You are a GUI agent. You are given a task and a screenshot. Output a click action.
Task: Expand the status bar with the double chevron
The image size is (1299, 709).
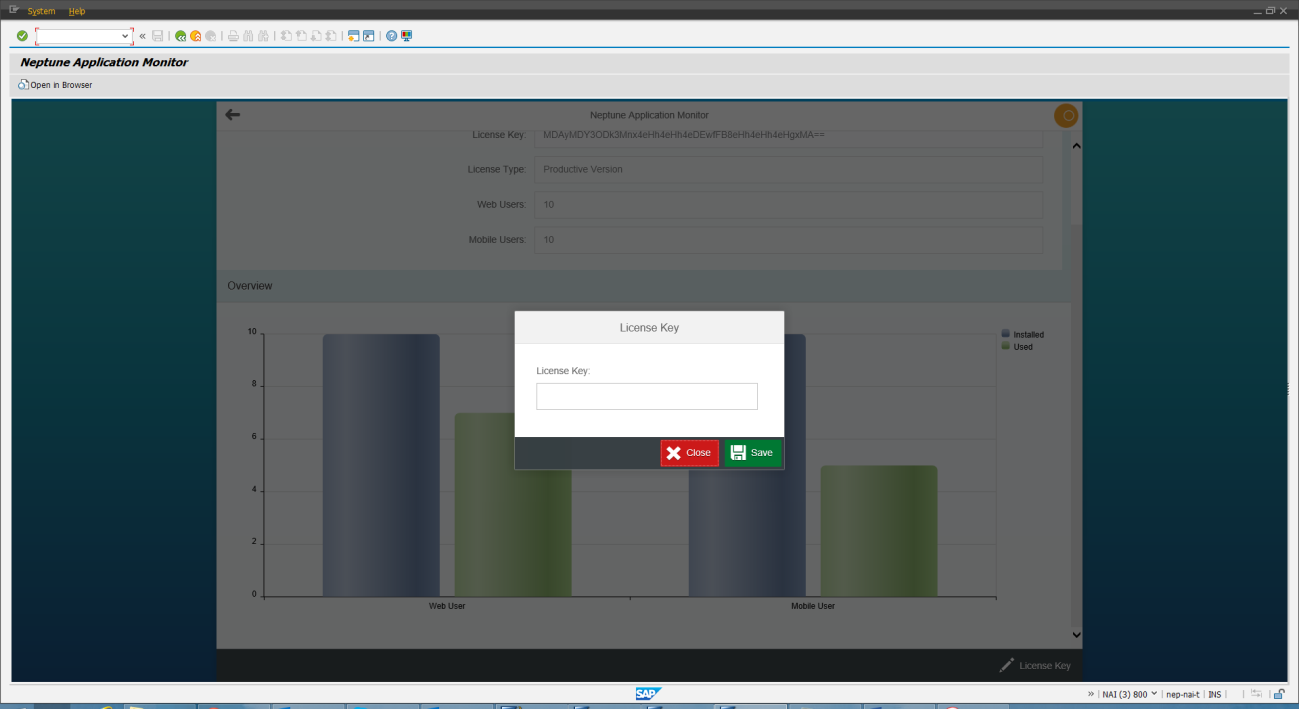(1091, 693)
